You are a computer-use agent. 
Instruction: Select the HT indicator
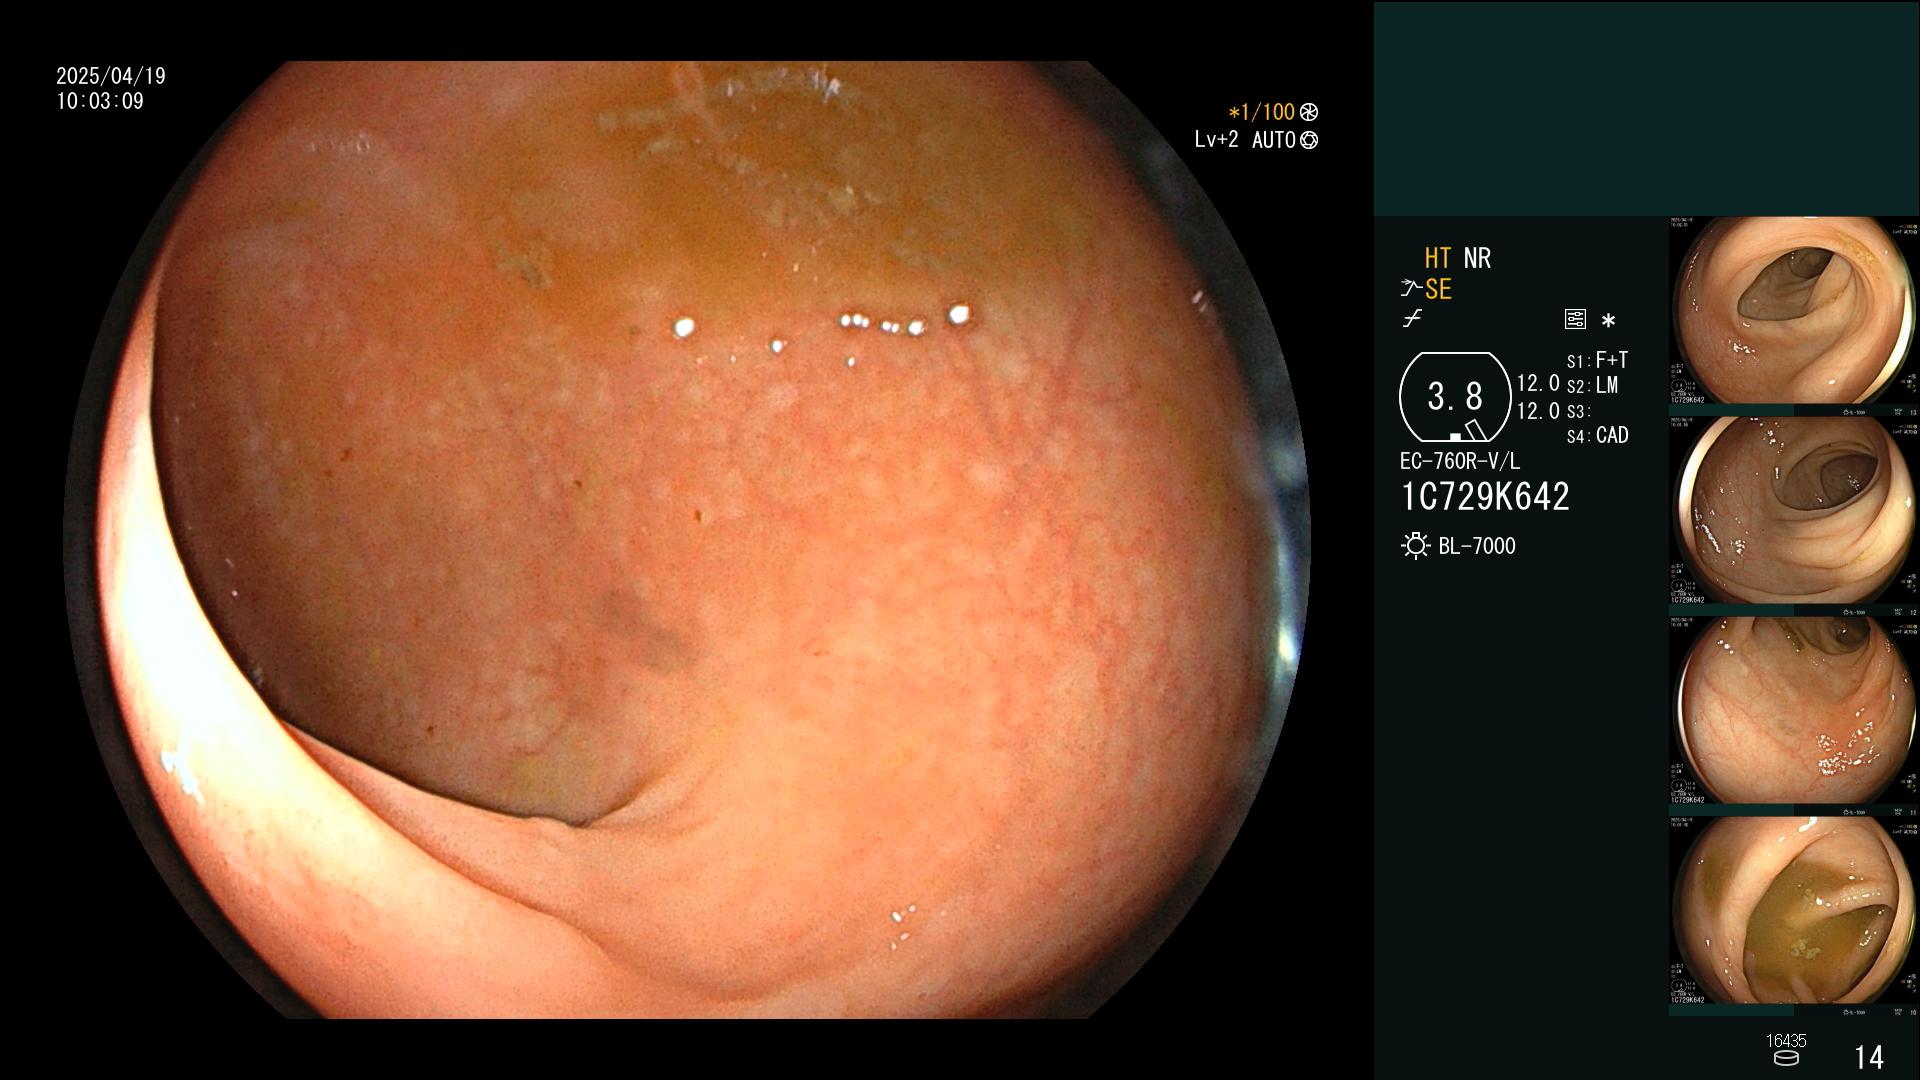pos(1438,259)
